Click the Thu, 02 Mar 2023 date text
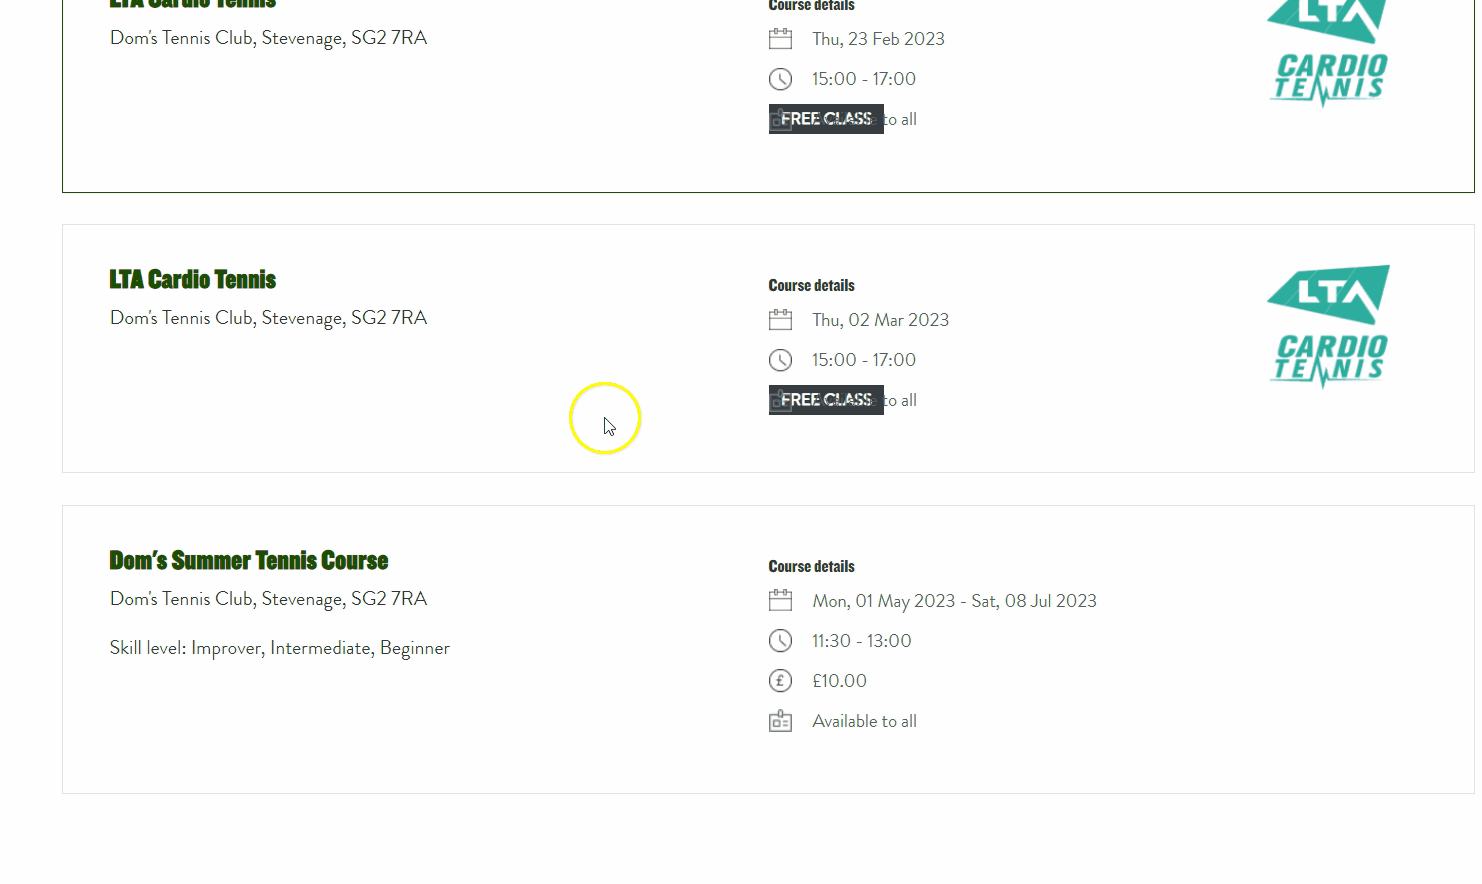The height and width of the screenshot is (884, 1482). pyautogui.click(x=880, y=320)
